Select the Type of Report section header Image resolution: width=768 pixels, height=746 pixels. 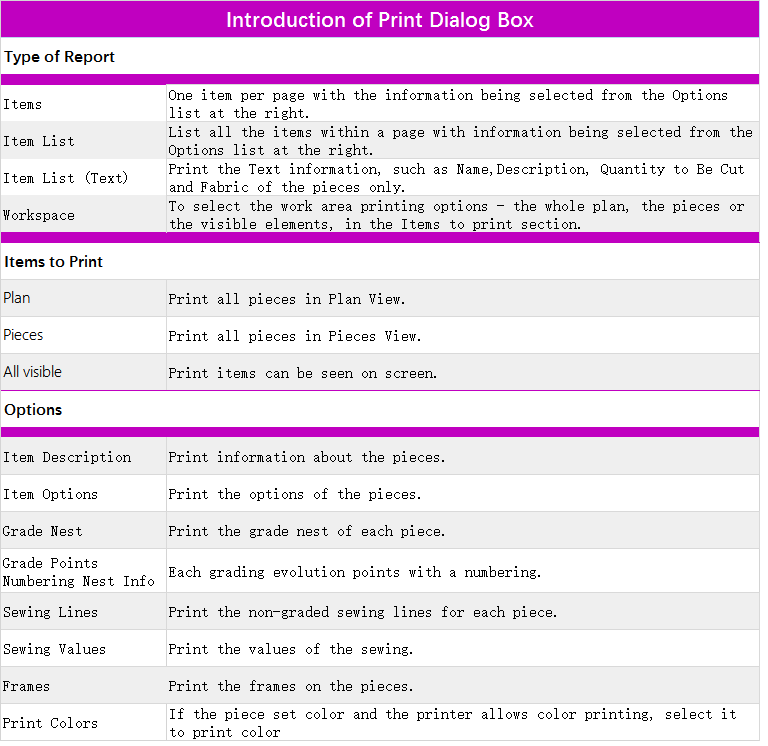point(59,57)
